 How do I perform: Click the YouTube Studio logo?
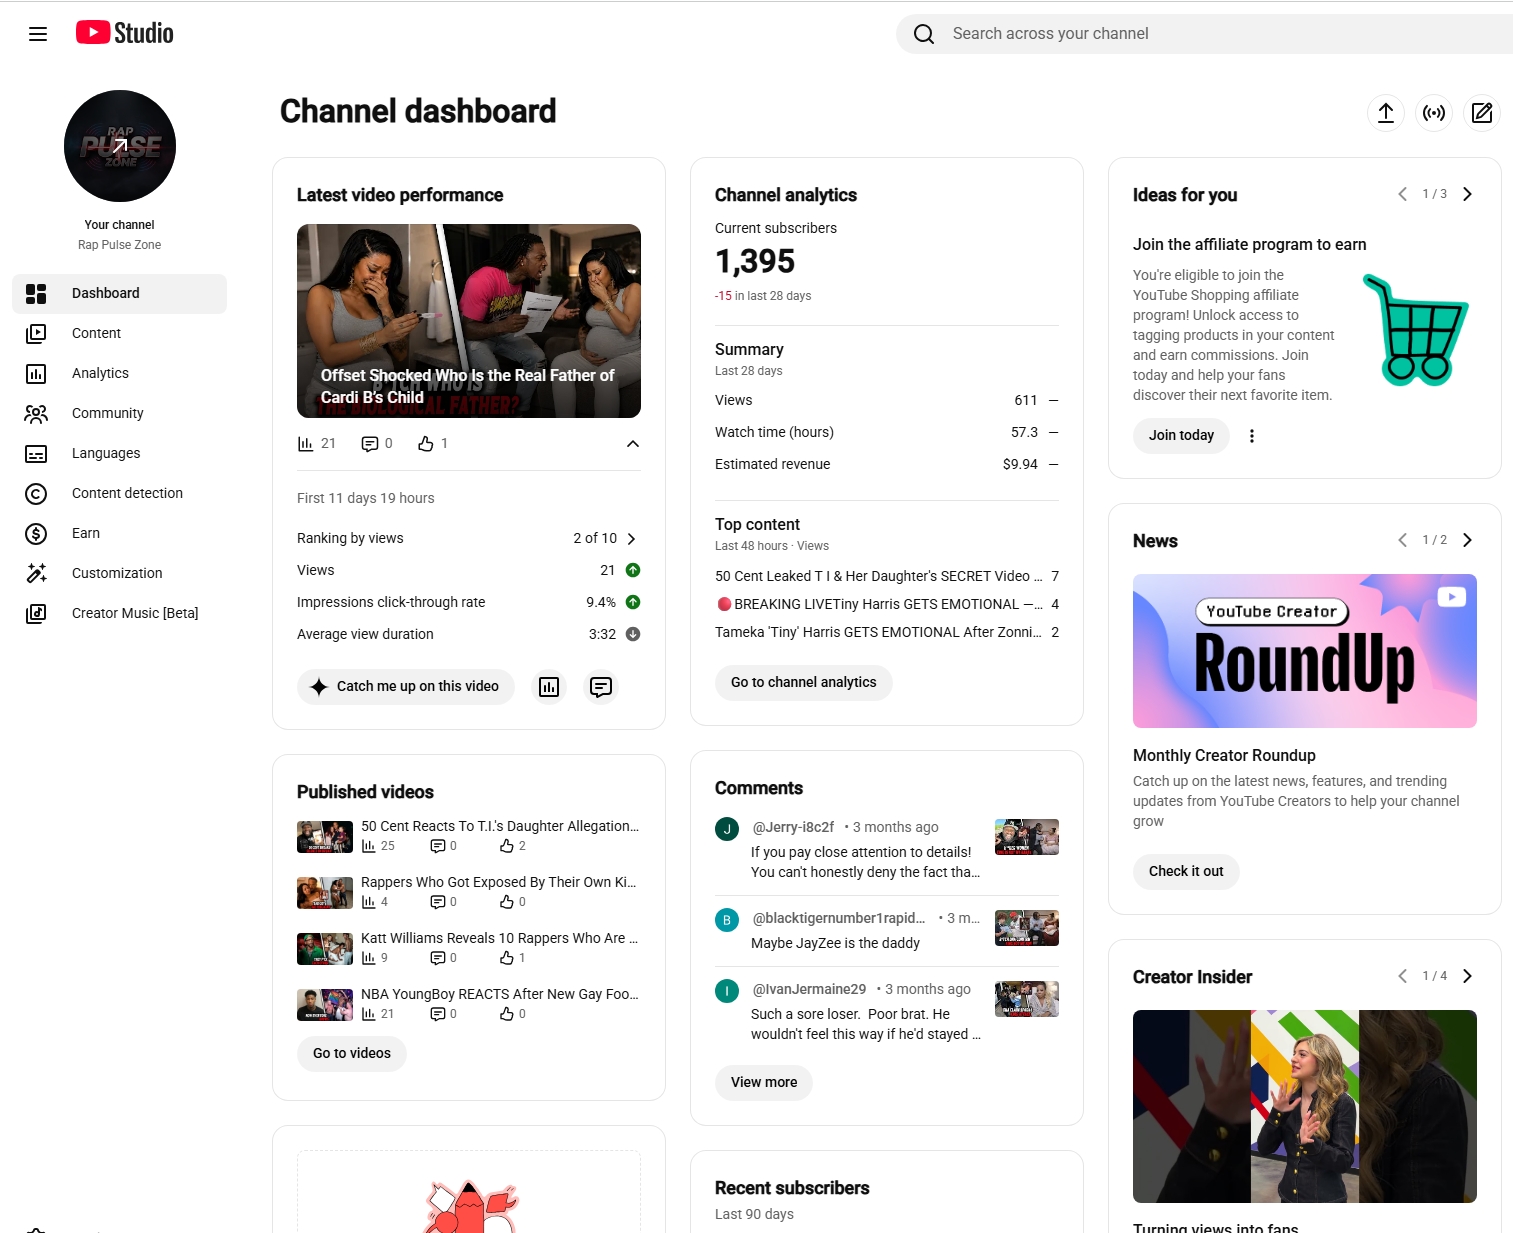(125, 33)
